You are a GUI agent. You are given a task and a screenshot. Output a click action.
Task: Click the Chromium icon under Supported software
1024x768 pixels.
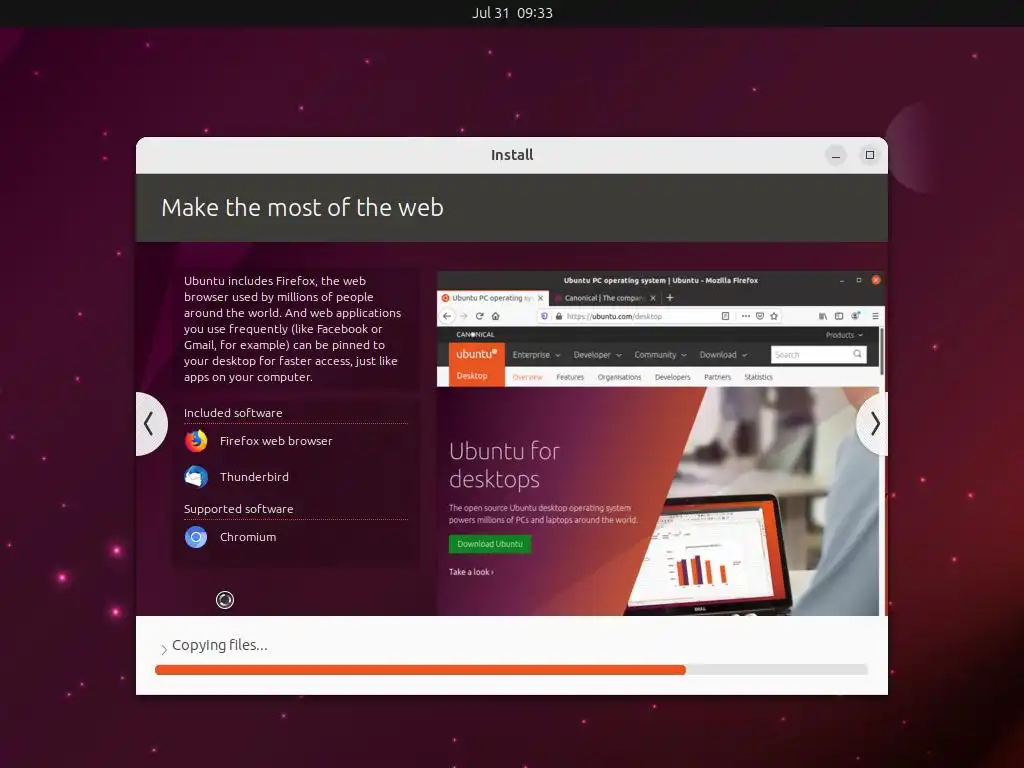coord(196,537)
